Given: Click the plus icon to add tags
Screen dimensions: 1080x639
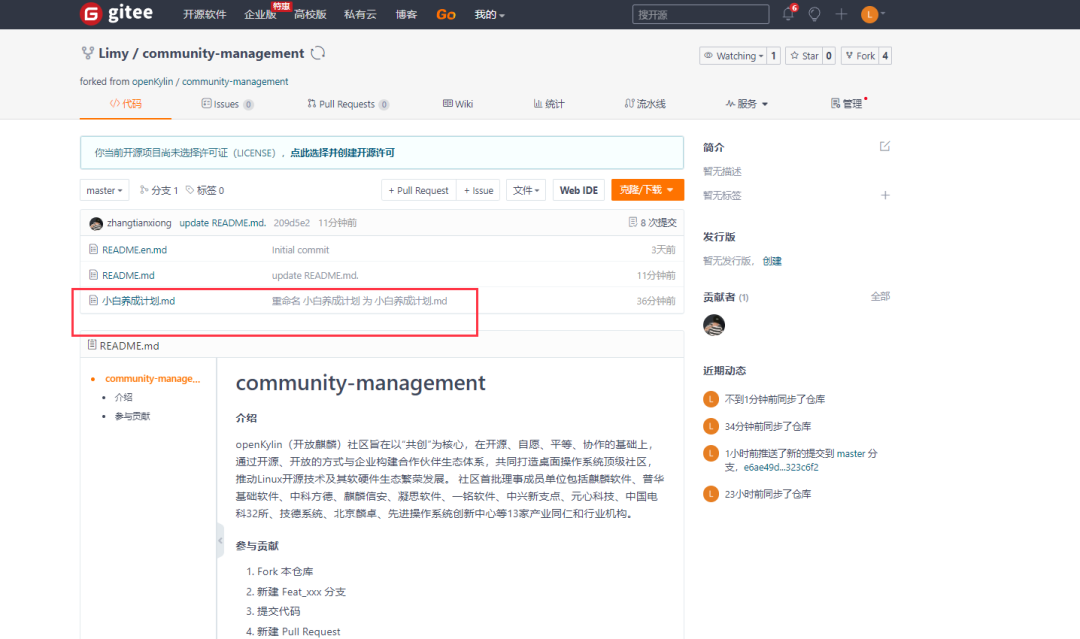Looking at the screenshot, I should [x=885, y=196].
